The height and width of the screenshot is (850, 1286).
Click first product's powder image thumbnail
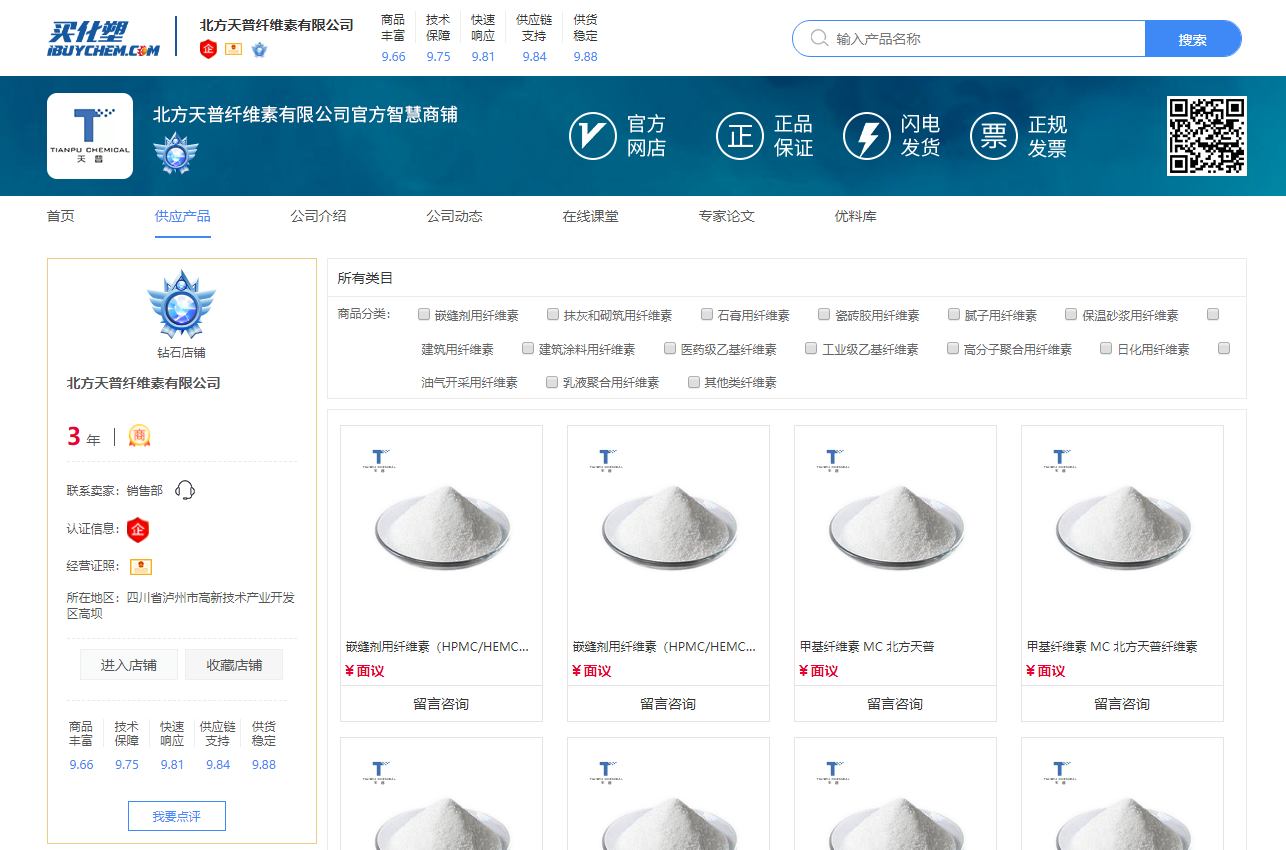pyautogui.click(x=441, y=528)
